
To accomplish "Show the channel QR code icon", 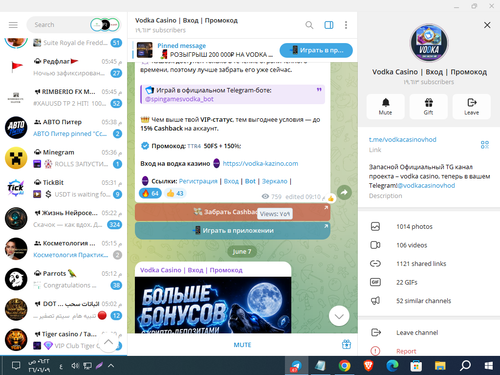I will [x=485, y=144].
